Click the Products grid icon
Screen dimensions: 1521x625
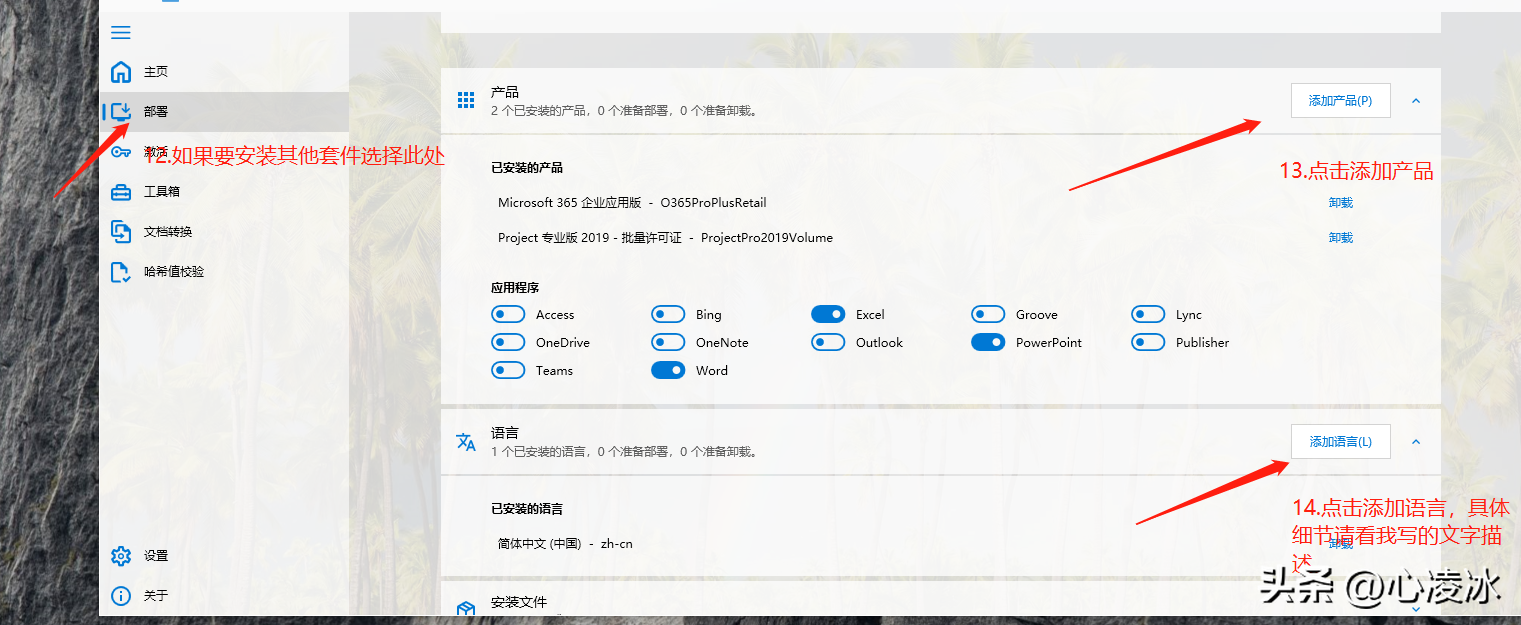[466, 100]
